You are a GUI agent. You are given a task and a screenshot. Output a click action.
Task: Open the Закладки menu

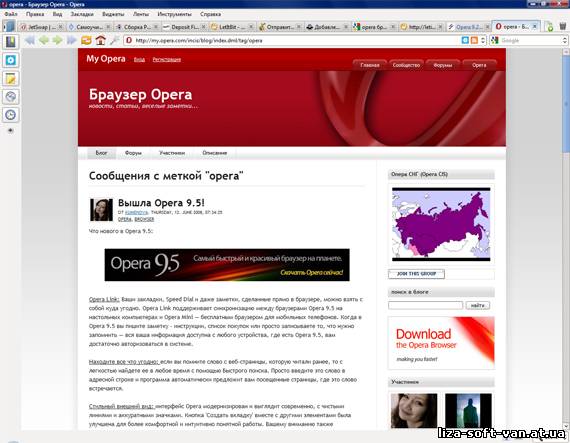click(82, 14)
